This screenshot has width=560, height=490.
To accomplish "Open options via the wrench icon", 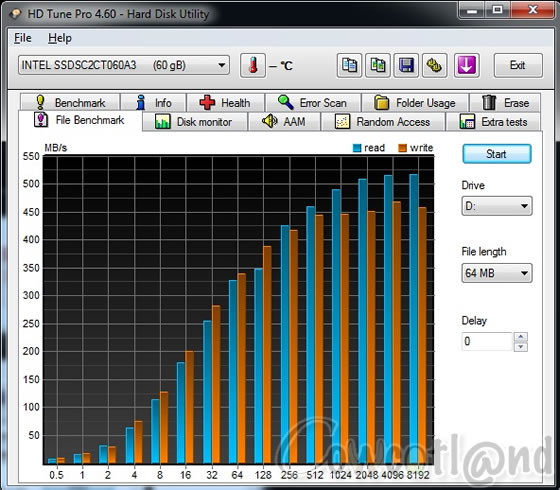I will click(434, 65).
